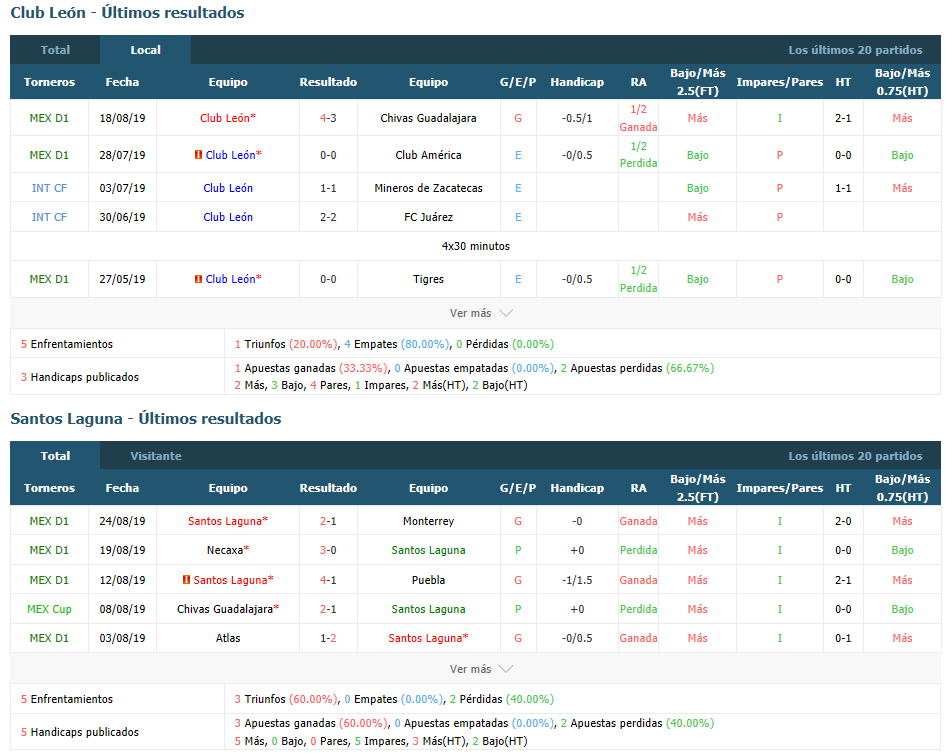Viewport: 946px width, 754px height.
Task: Click MEX D1 on the 18/08/19 row
Action: [49, 118]
